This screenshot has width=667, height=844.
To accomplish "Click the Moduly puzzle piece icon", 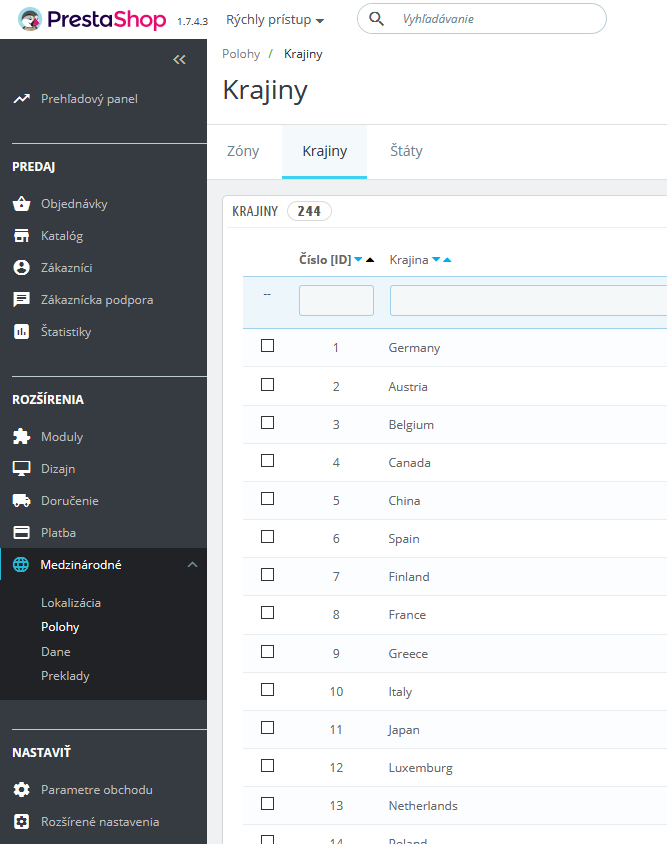I will [22, 437].
